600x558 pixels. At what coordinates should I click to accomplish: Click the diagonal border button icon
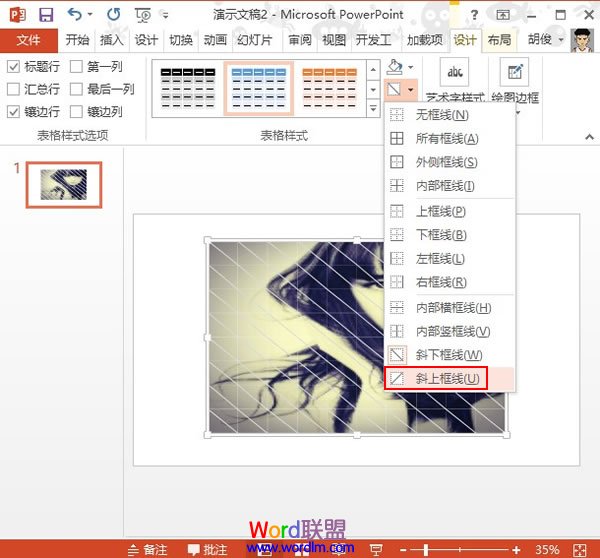pyautogui.click(x=394, y=90)
